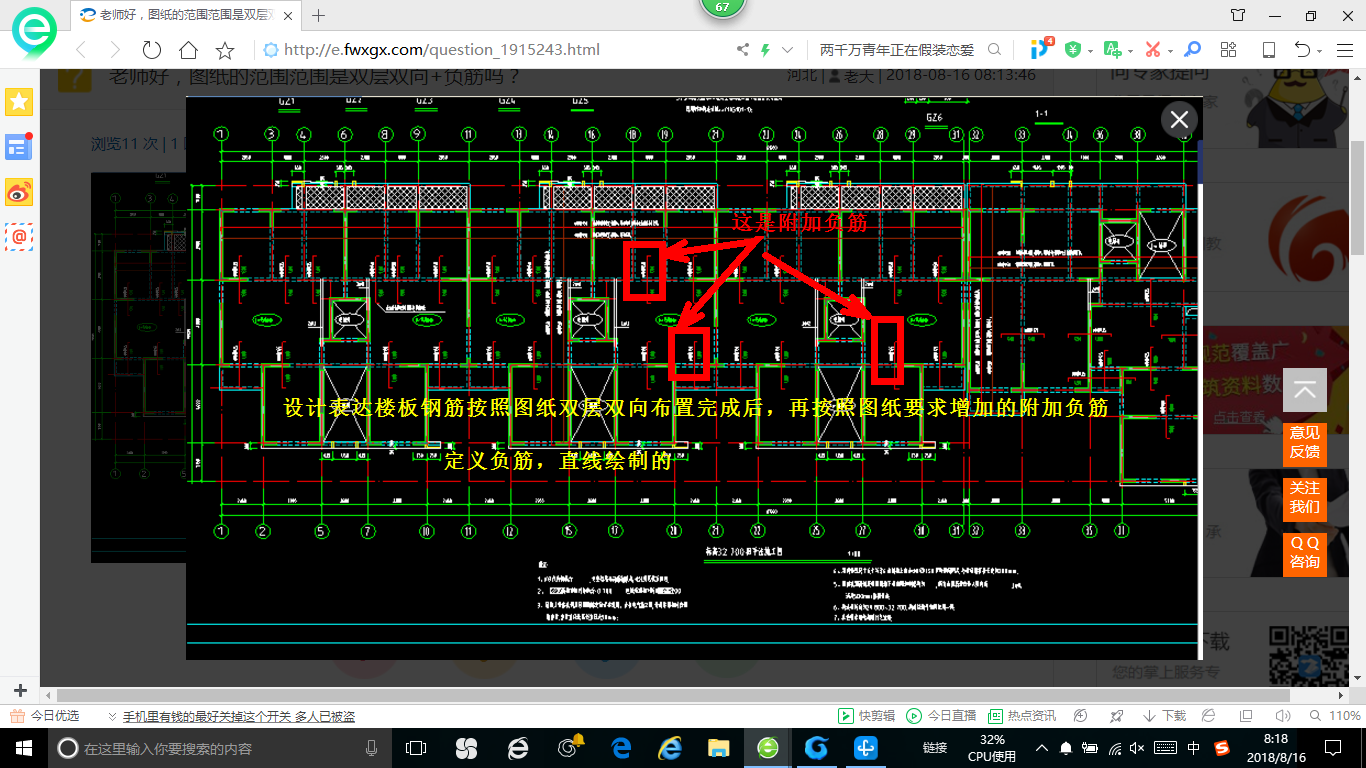Open the 下载 downloads manager
The image size is (1366, 768).
[x=1164, y=716]
